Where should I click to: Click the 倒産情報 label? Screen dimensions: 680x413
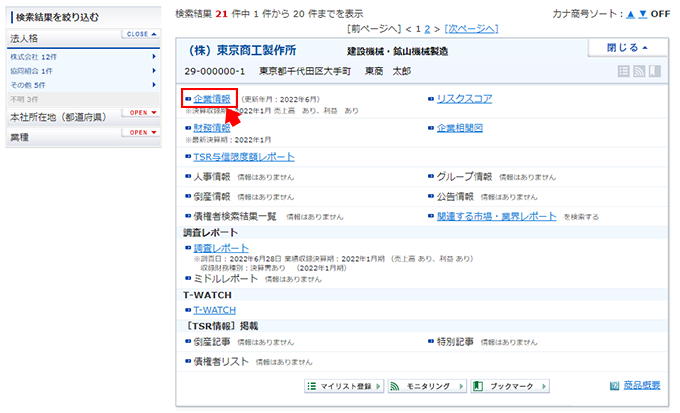click(212, 197)
